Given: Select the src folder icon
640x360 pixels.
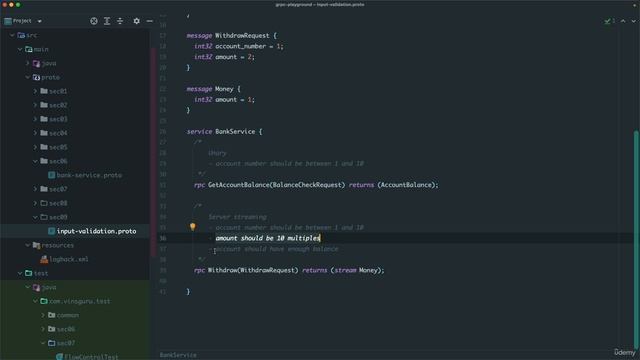Looking at the screenshot, I should pos(21,36).
